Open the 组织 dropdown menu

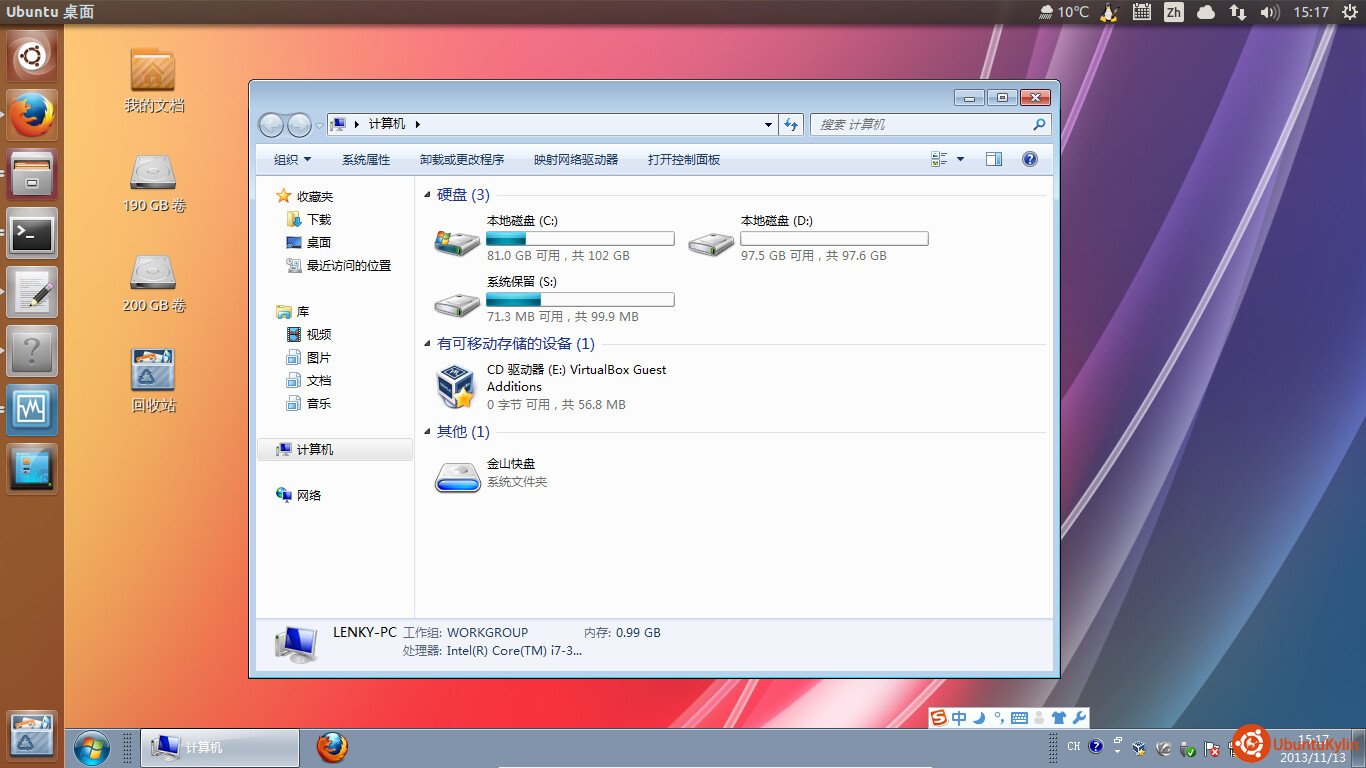[292, 160]
